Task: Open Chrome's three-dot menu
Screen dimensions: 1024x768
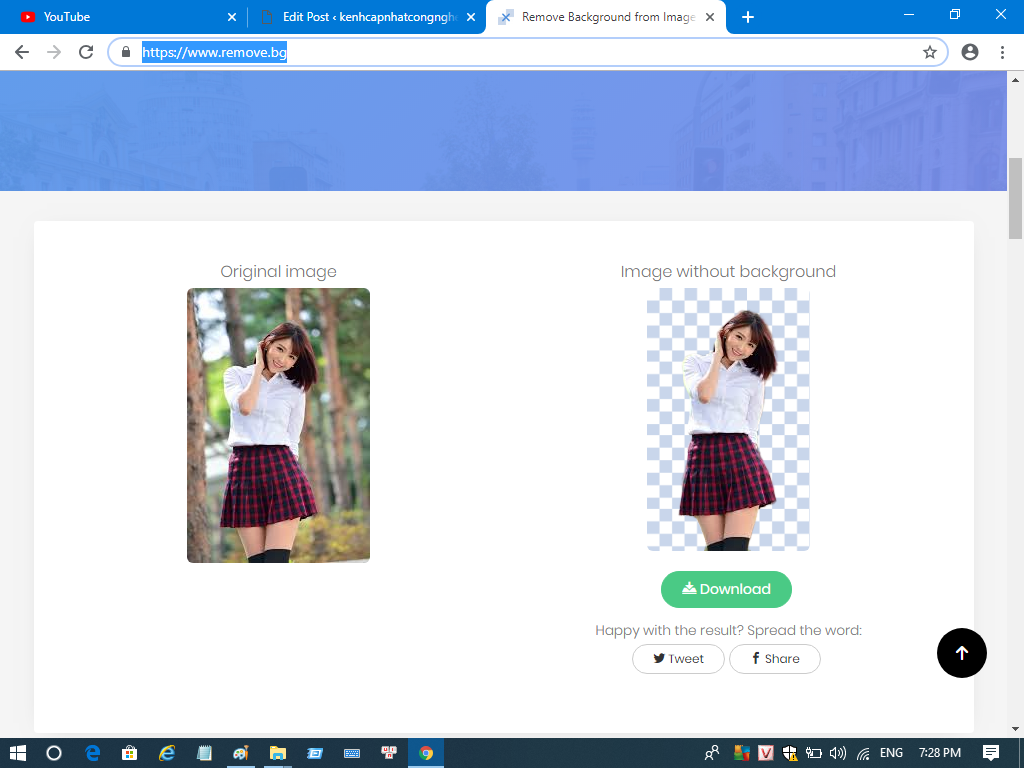Action: point(1002,52)
